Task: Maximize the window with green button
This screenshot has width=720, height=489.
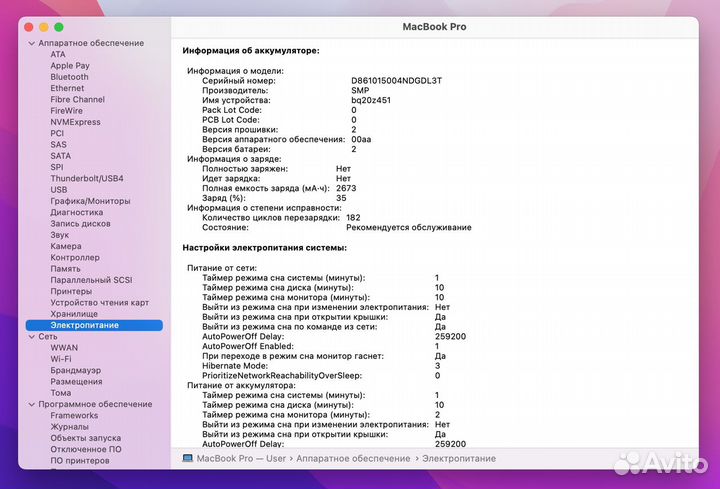Action: tap(59, 28)
